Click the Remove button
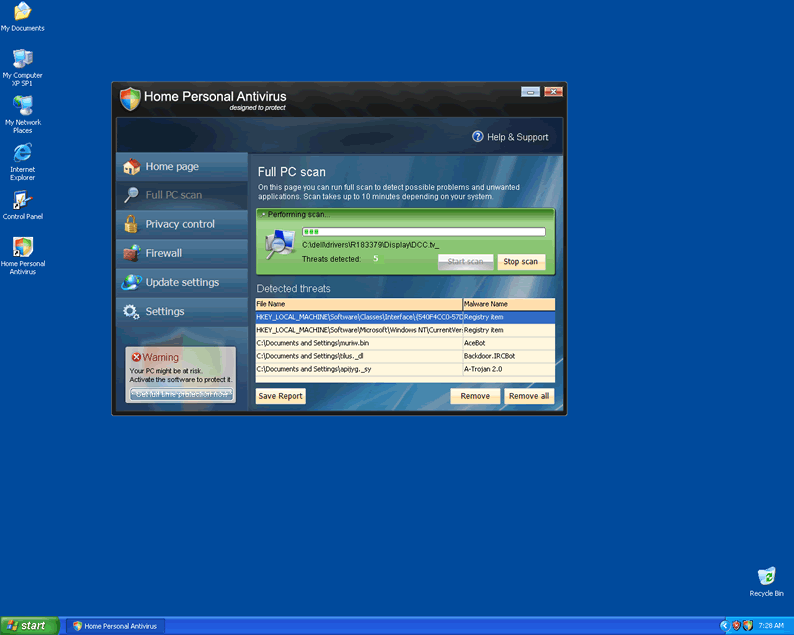 [475, 396]
